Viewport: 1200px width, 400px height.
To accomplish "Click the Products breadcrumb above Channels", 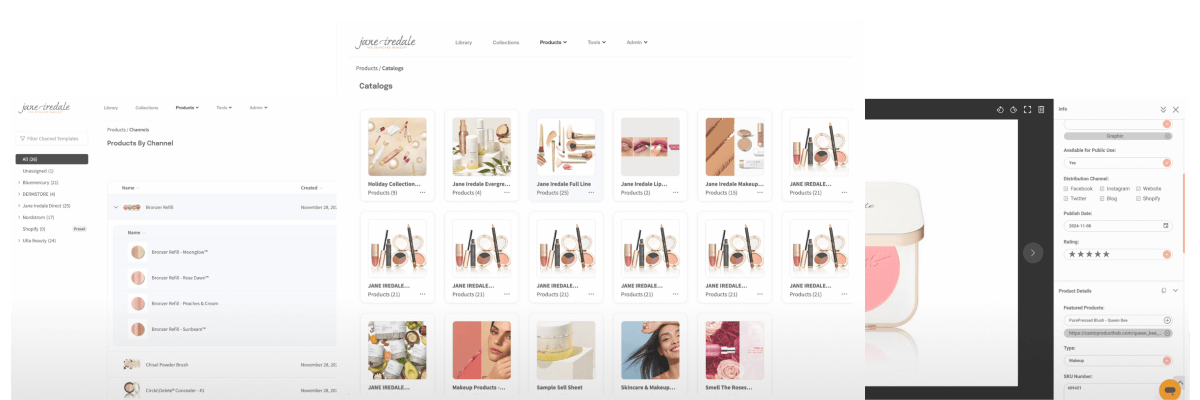I will 116,130.
